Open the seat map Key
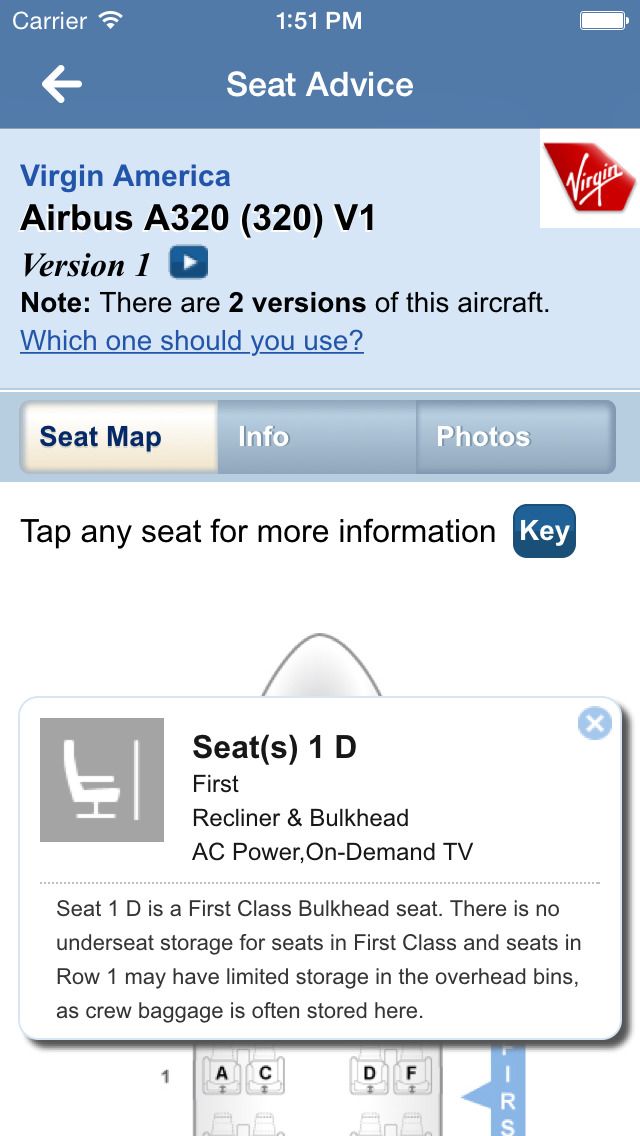 [x=544, y=531]
